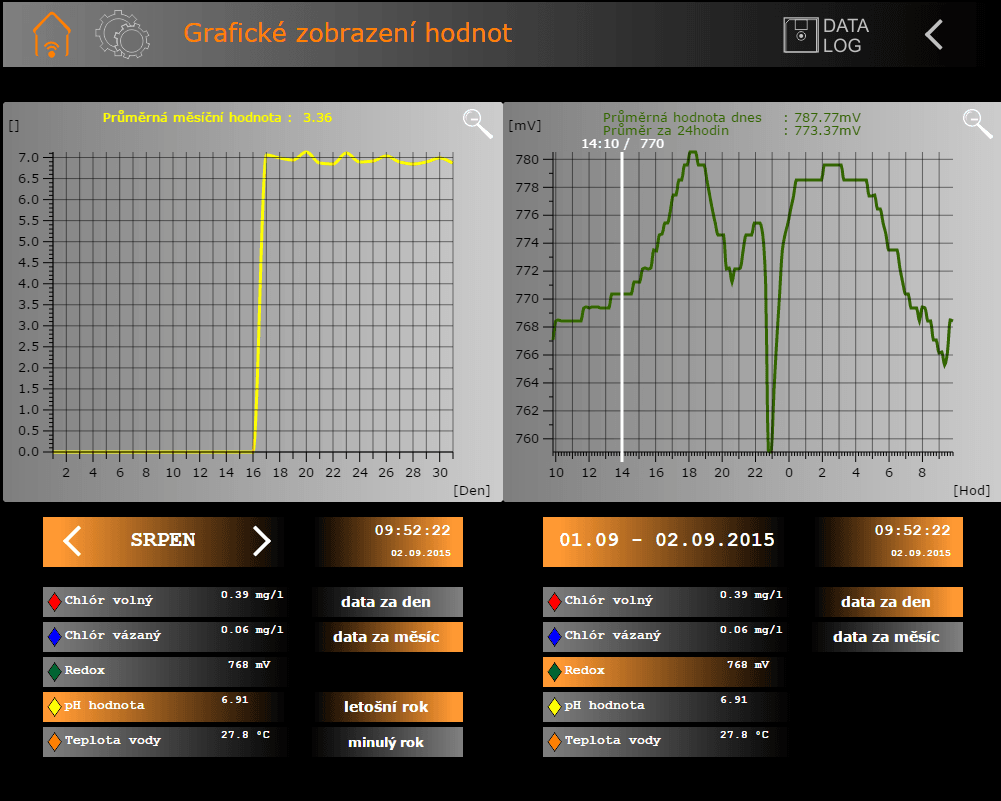
Task: Zoom the Redox daily chart magnifier
Action: coord(977,123)
